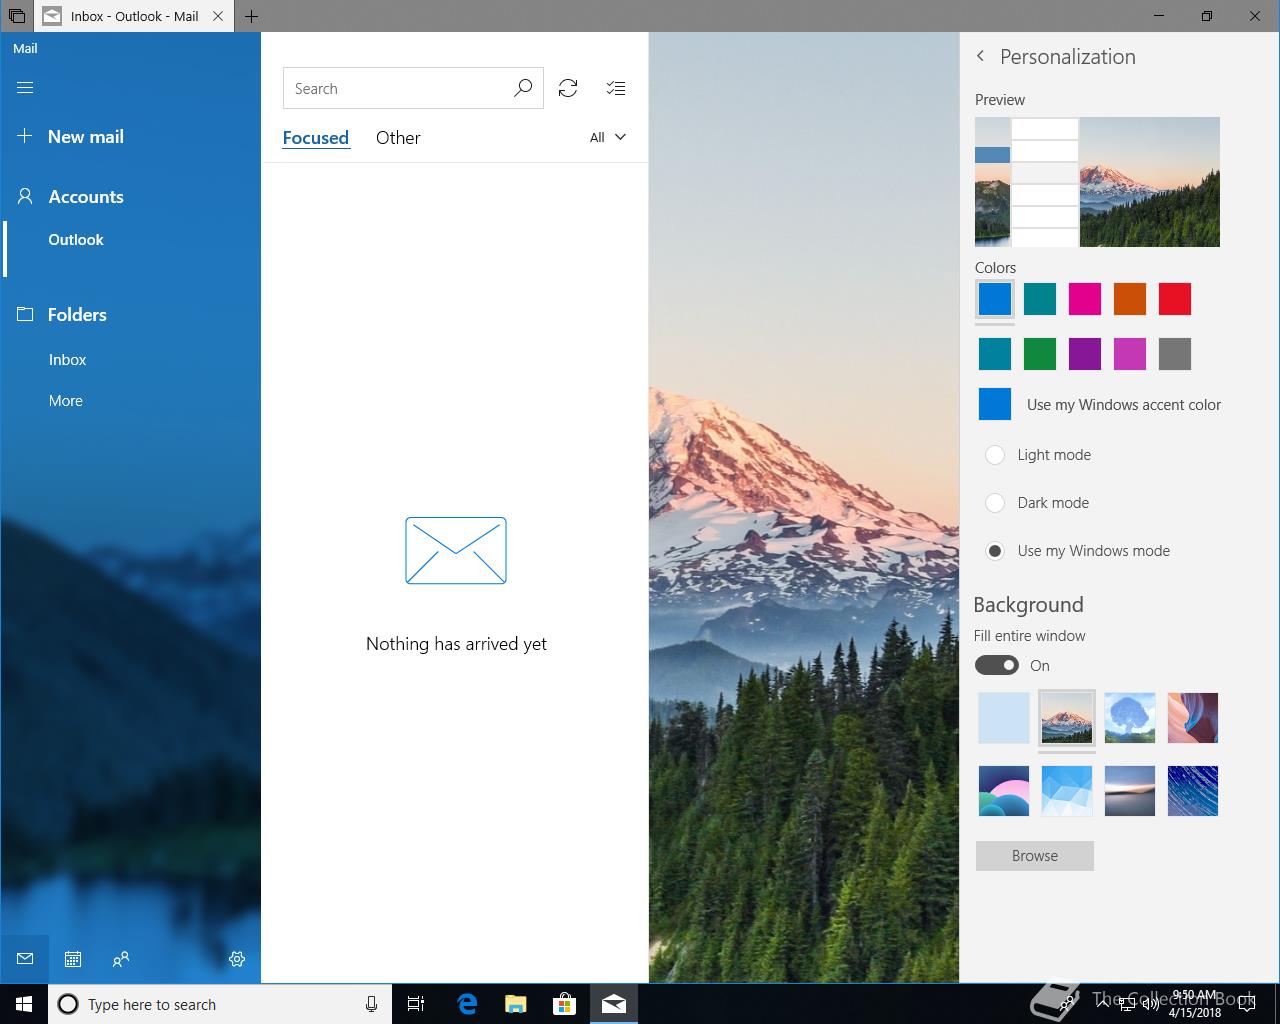
Task: Click New mail label
Action: [x=86, y=137]
